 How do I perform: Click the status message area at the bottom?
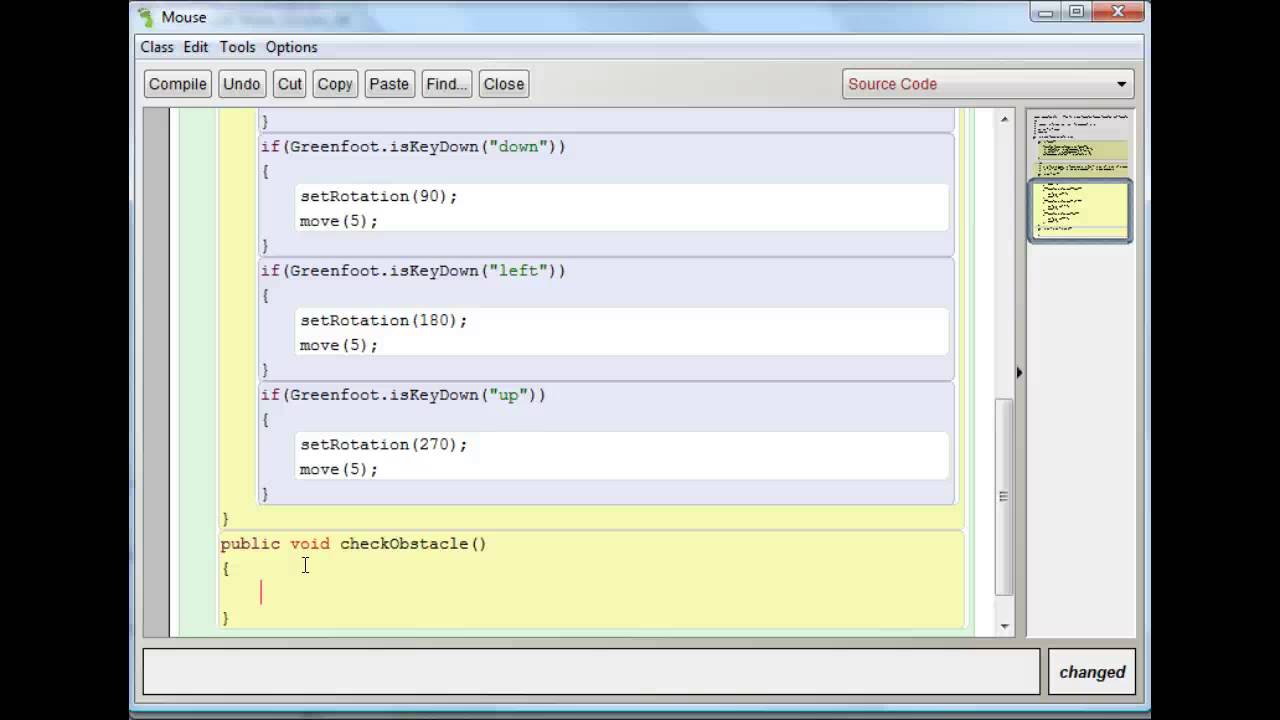pyautogui.click(x=591, y=672)
